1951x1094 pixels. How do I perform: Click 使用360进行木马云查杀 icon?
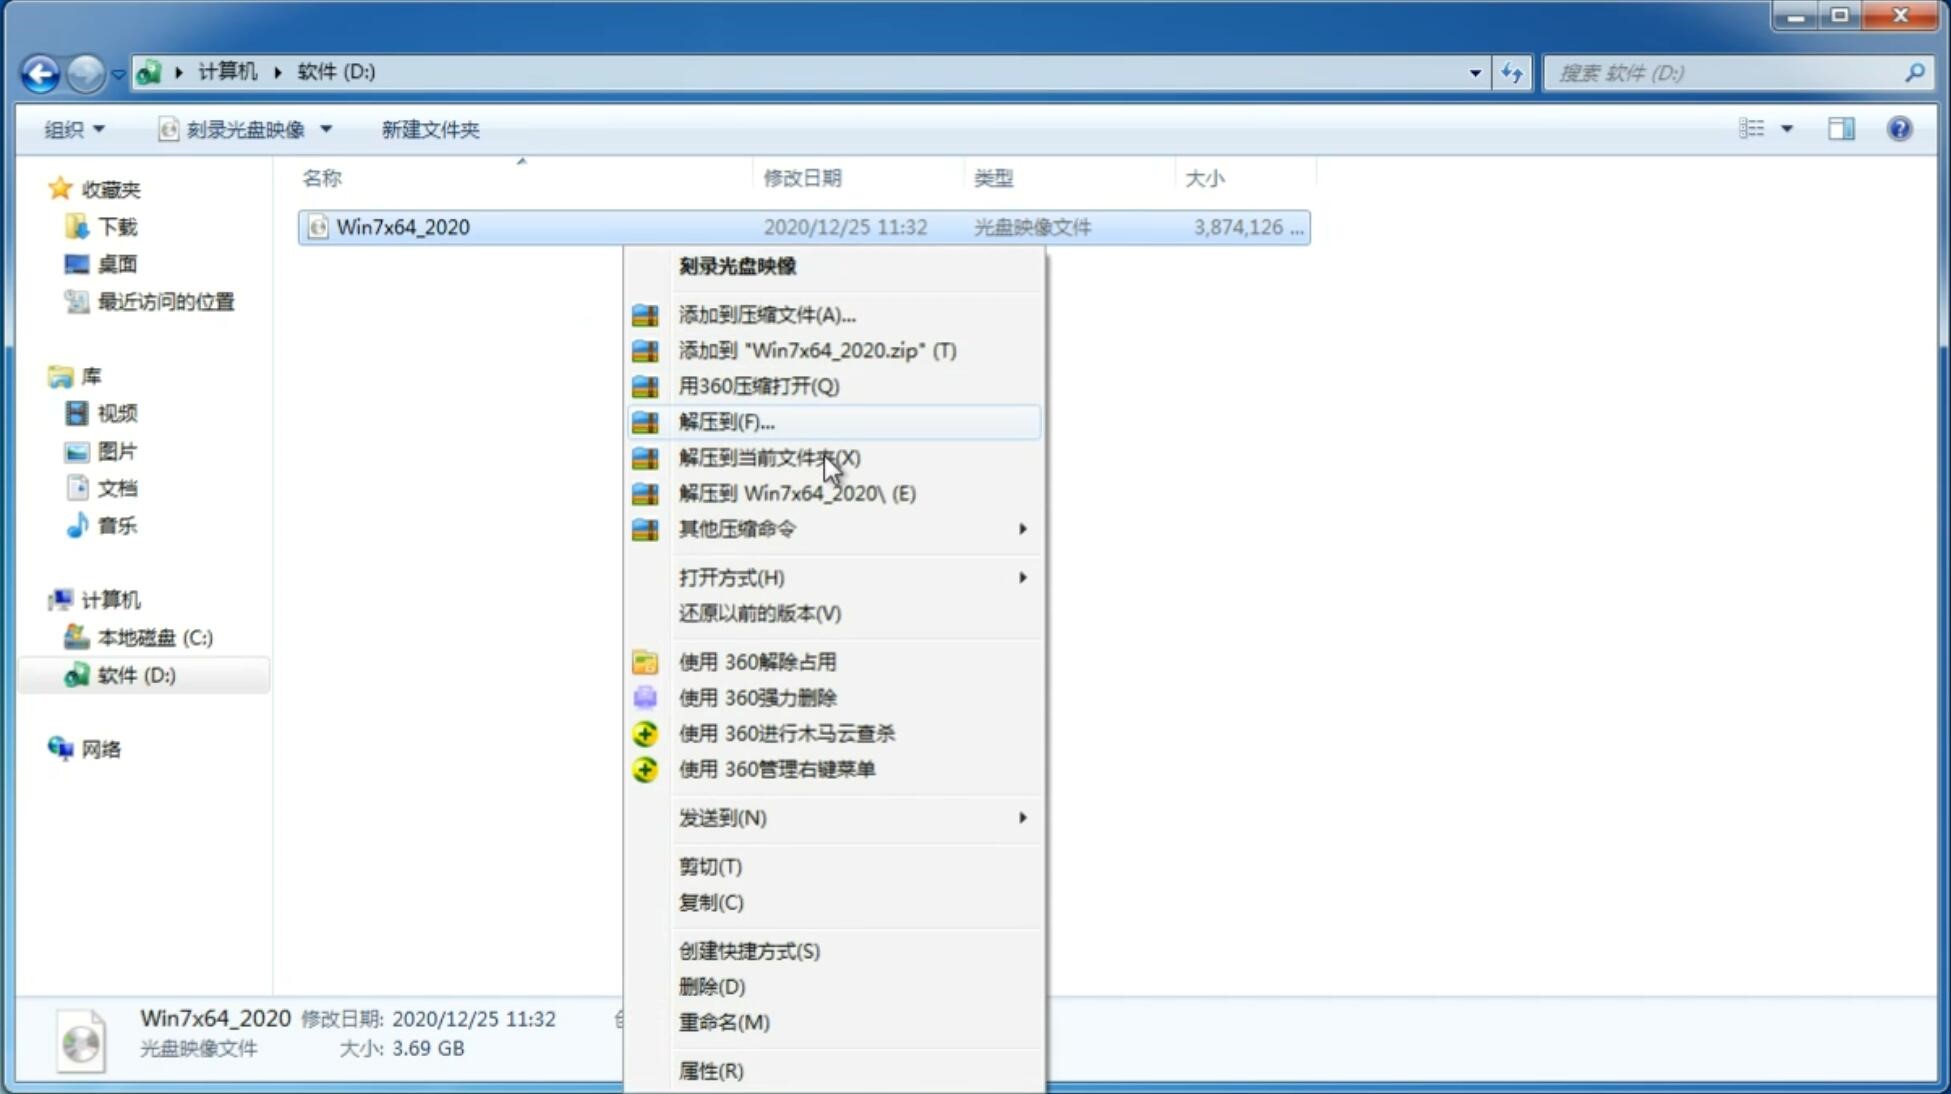point(645,732)
